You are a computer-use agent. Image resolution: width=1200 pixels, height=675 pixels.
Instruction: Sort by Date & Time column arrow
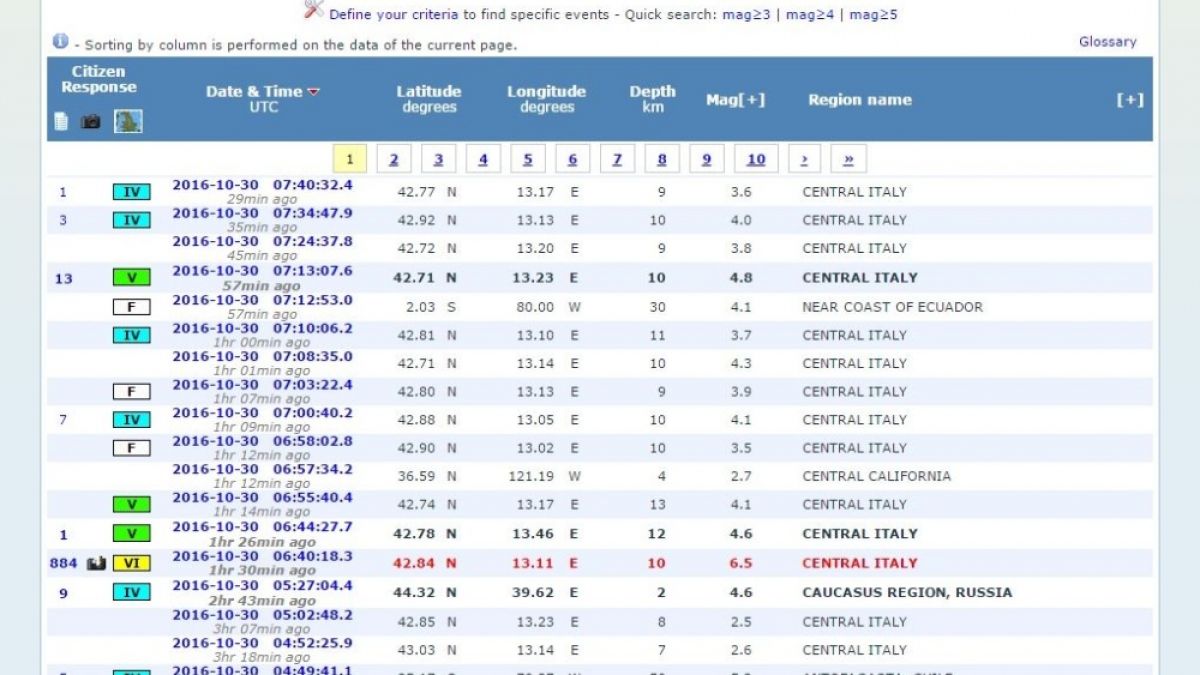(313, 92)
